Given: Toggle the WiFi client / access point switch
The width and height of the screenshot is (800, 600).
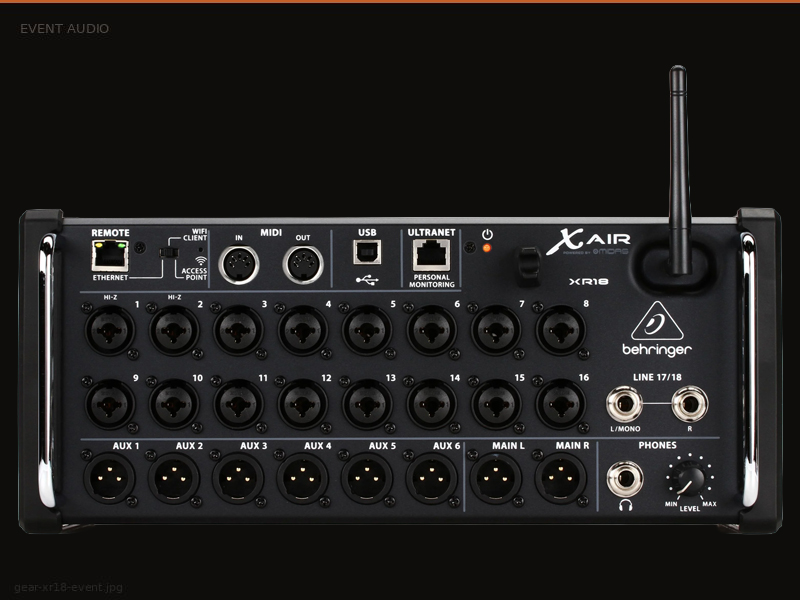Looking at the screenshot, I should click(x=169, y=253).
